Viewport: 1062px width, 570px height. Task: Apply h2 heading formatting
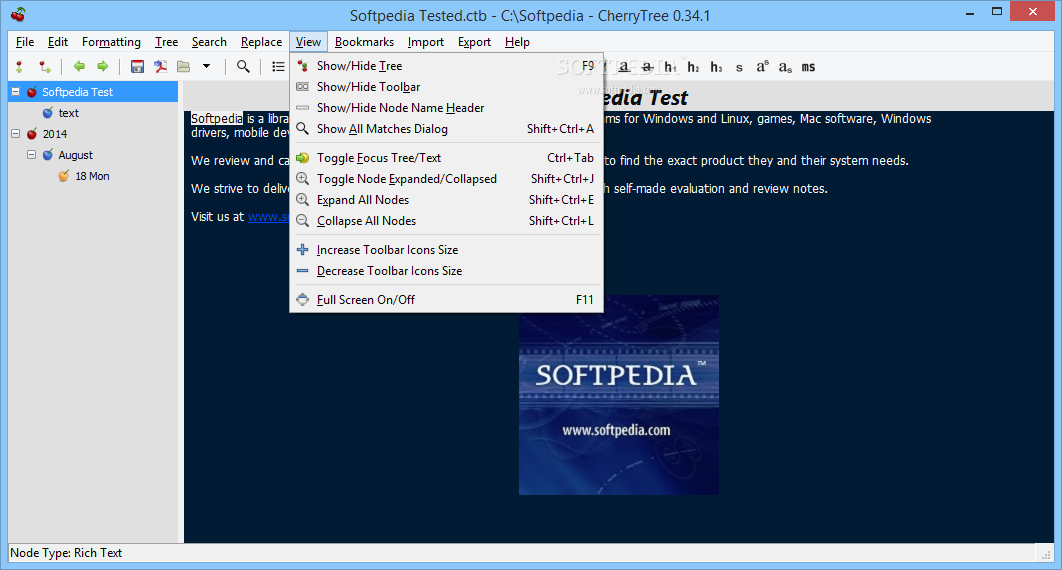pyautogui.click(x=693, y=67)
